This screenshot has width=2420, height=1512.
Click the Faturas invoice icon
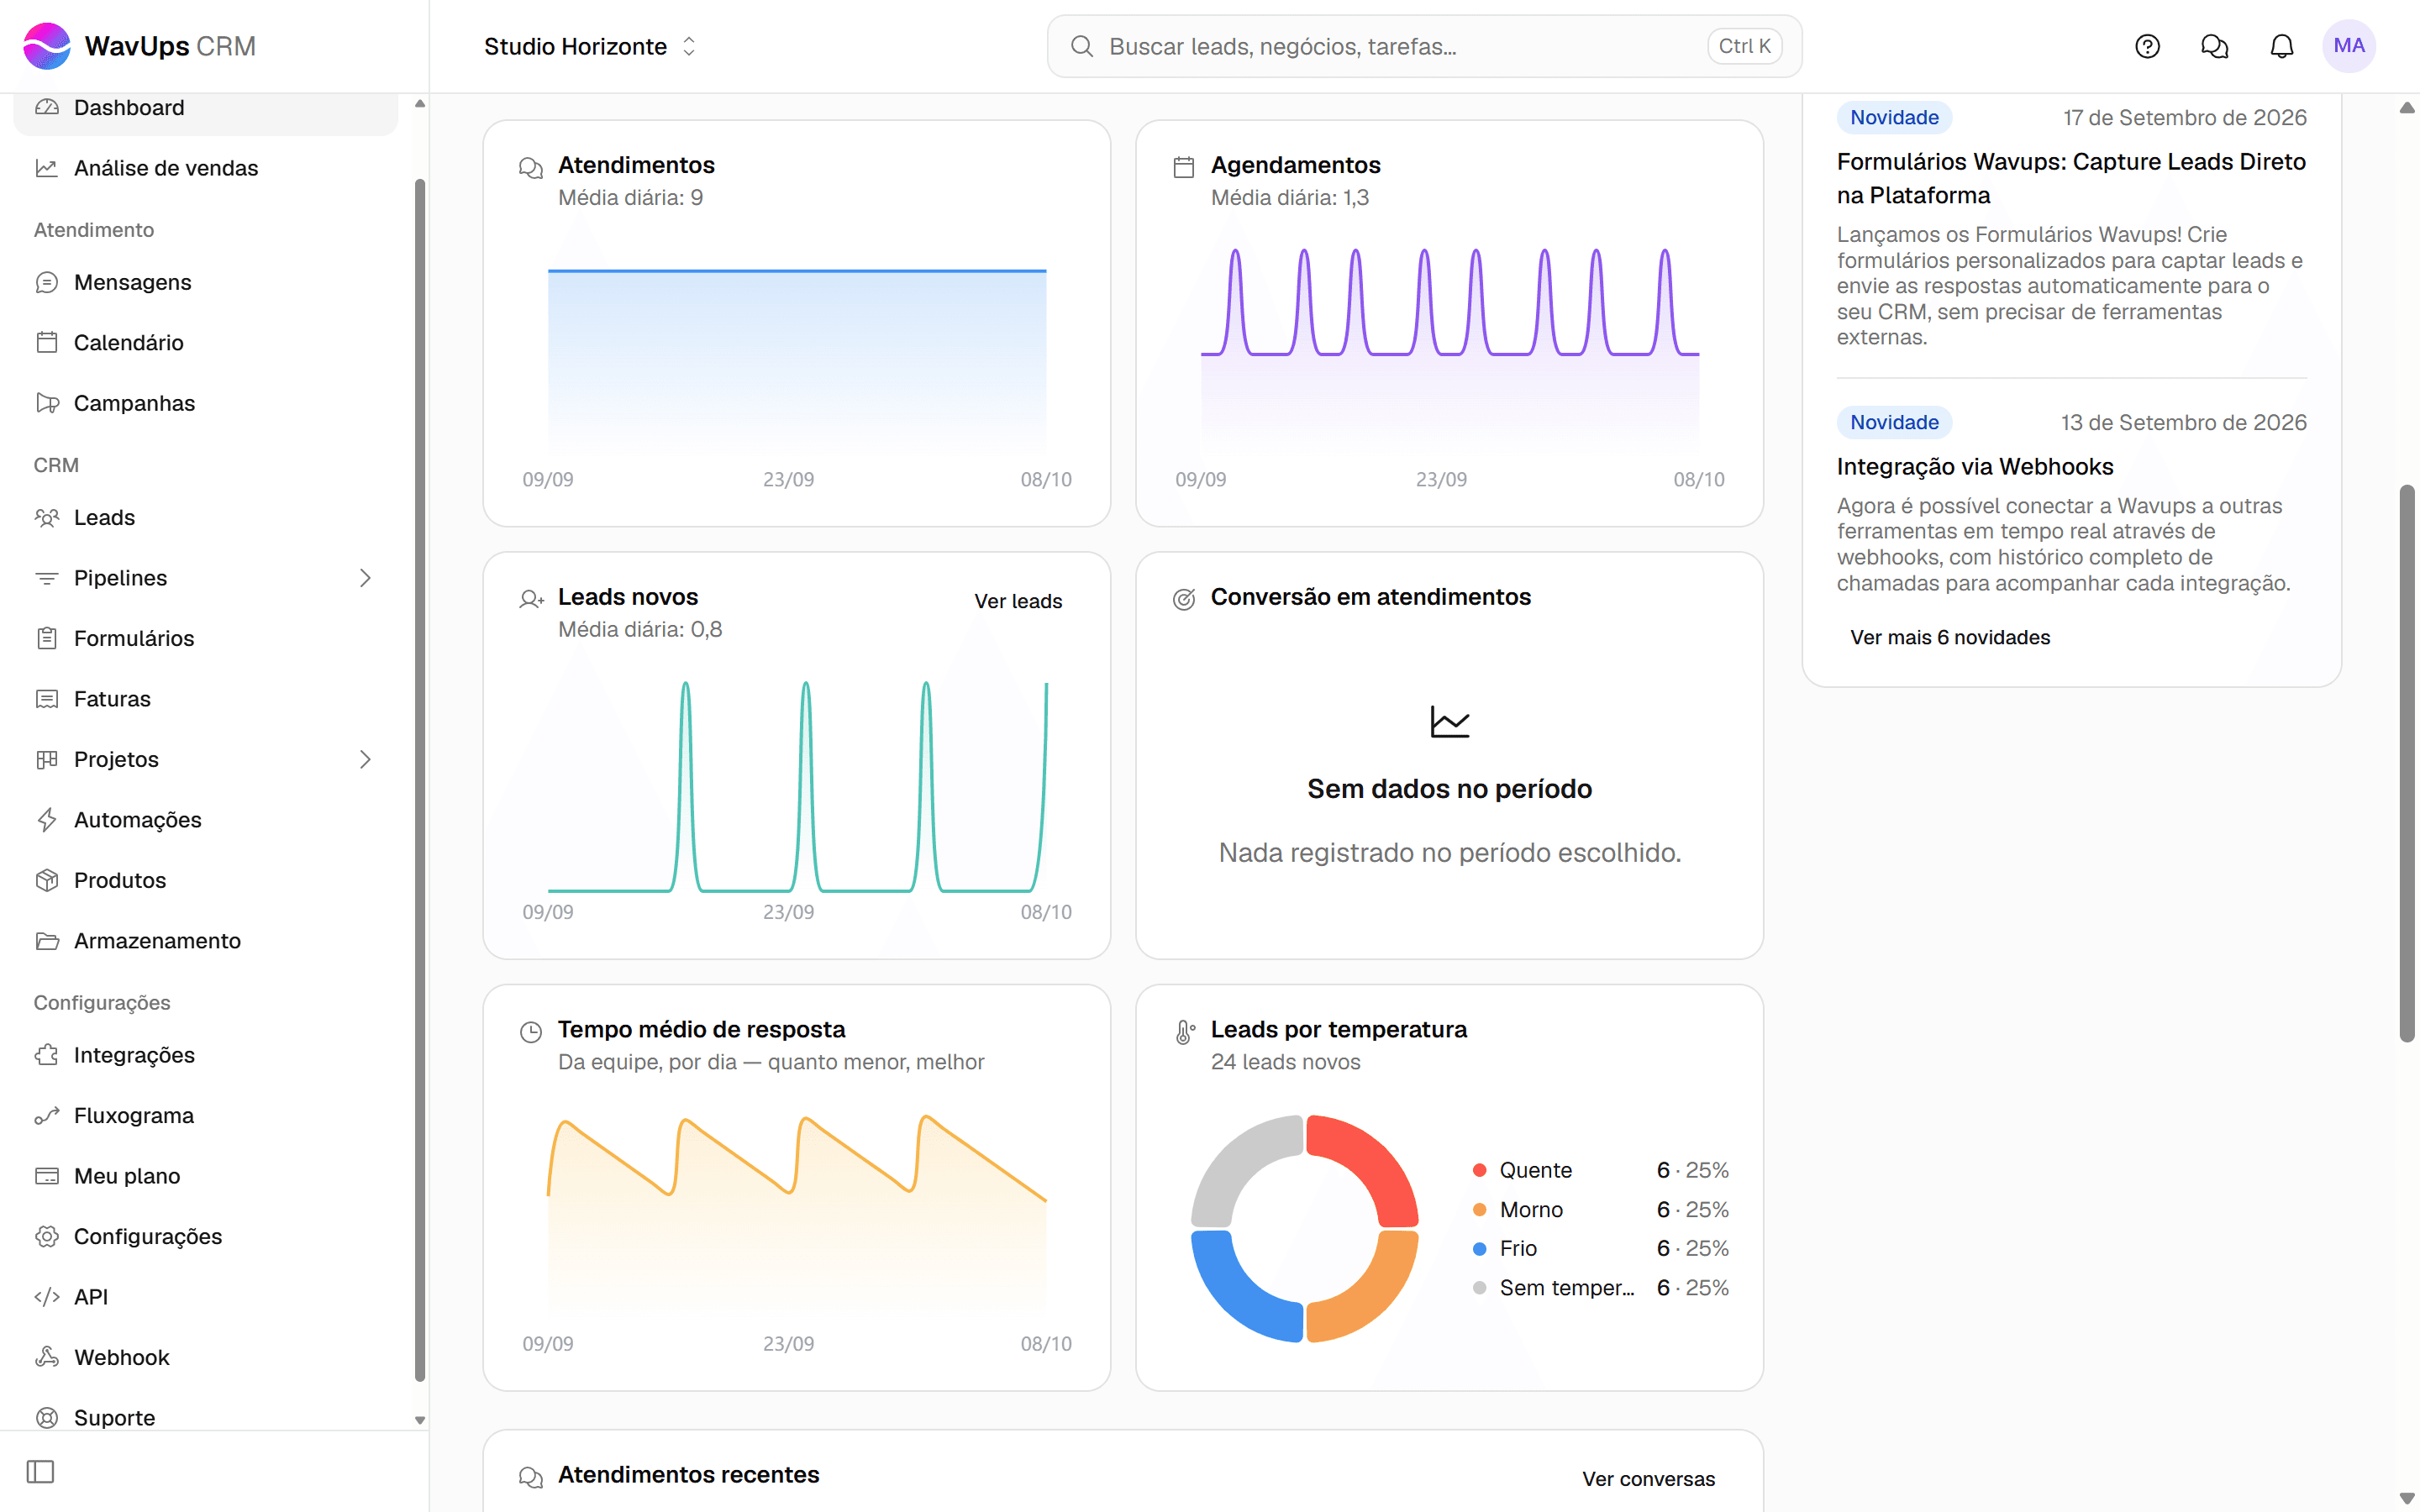46,699
